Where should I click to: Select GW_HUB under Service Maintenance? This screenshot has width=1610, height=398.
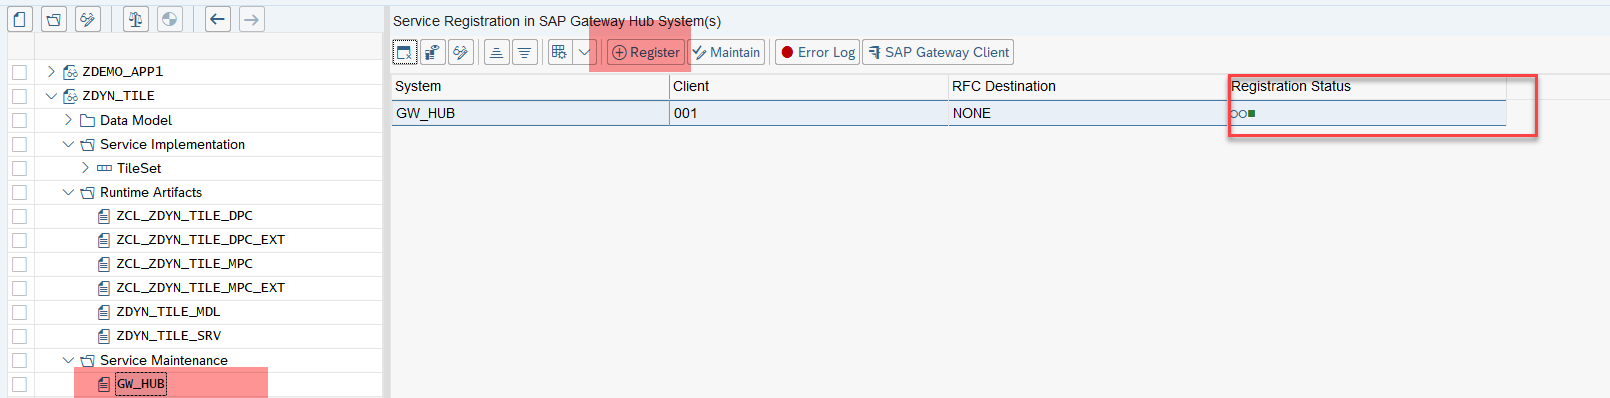point(140,384)
